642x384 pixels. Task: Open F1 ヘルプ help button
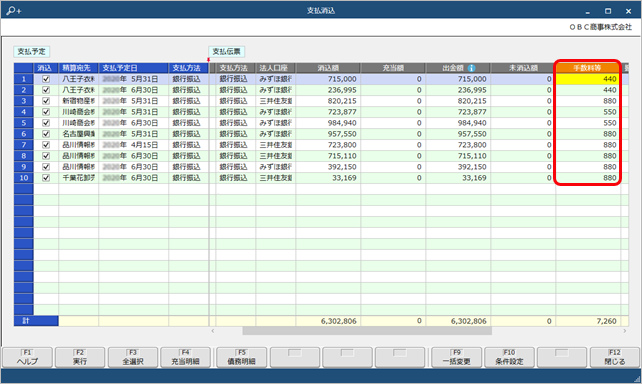27,357
